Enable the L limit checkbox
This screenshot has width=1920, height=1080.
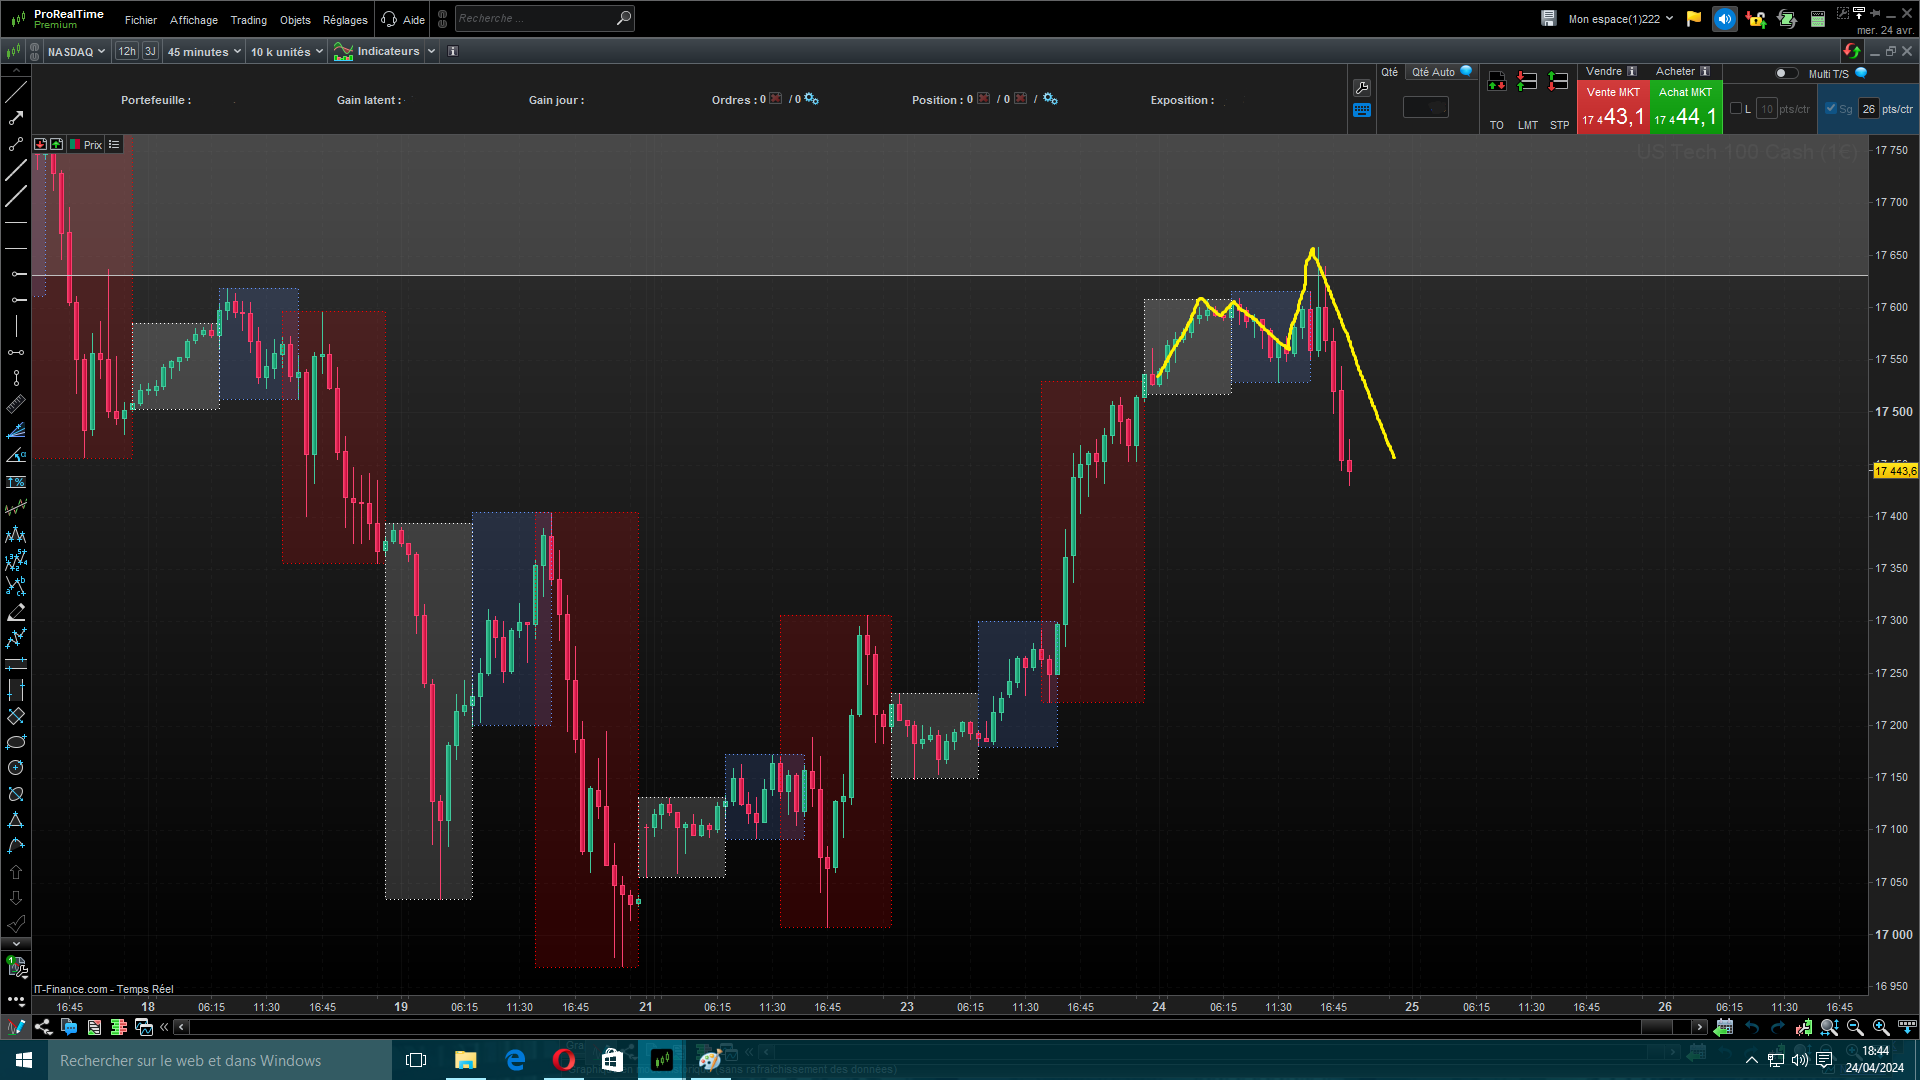tap(1736, 109)
